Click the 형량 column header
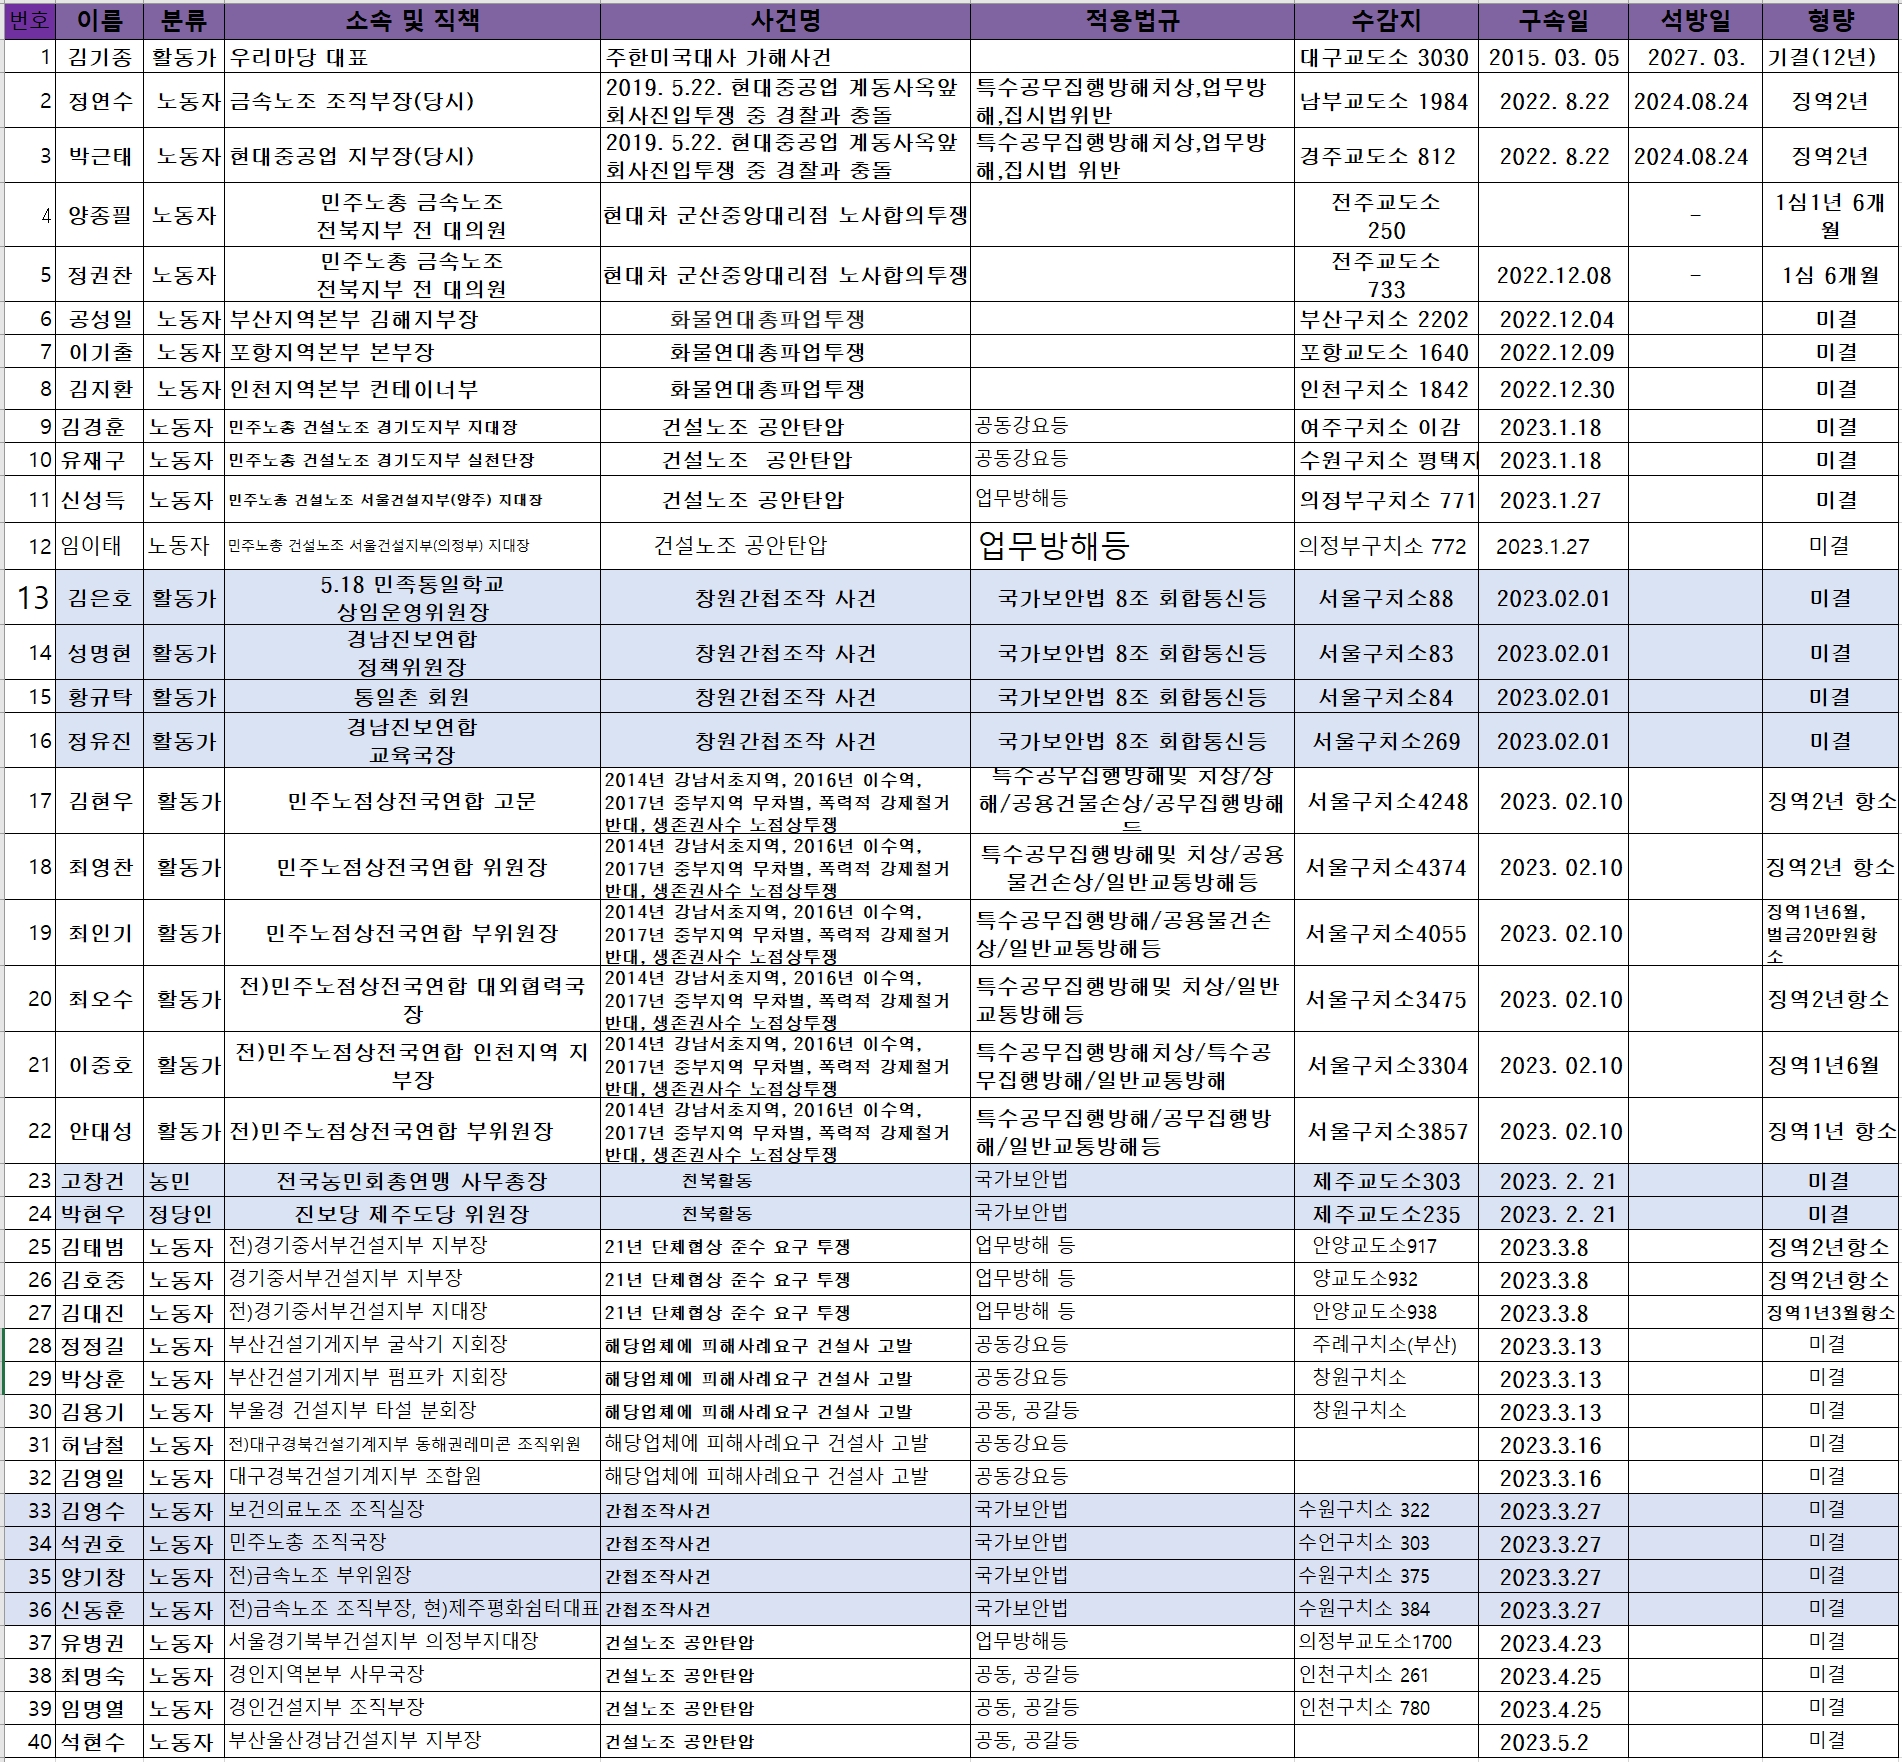1902x1762 pixels. [1829, 21]
